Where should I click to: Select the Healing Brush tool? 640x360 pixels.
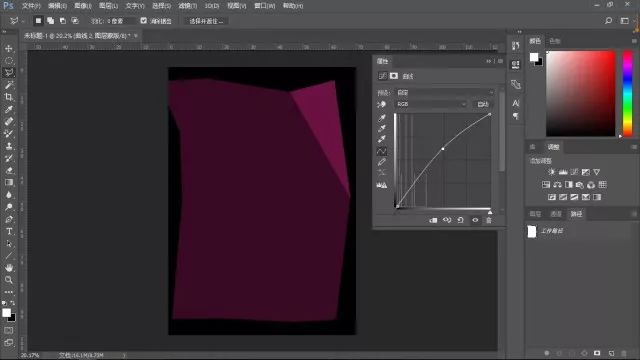point(9,122)
